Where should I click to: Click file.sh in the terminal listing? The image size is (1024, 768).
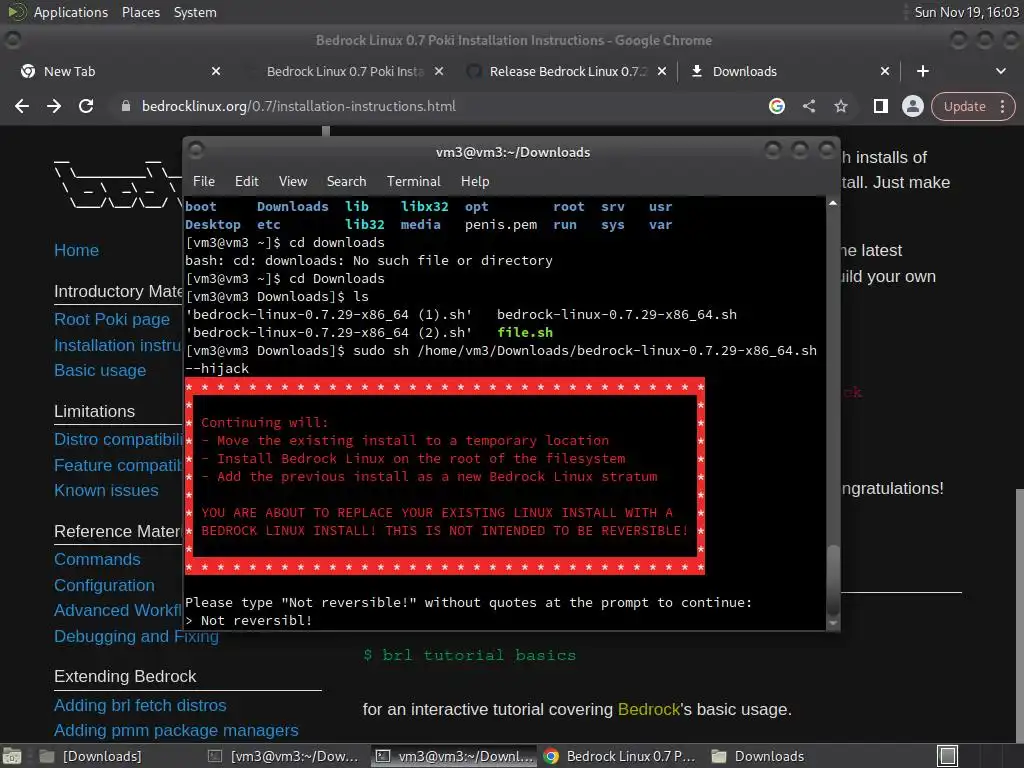tap(525, 332)
